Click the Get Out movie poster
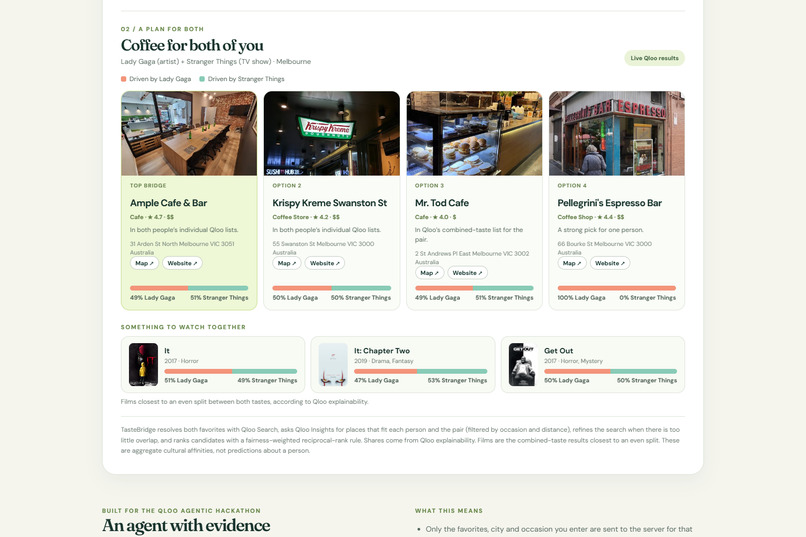 (x=523, y=364)
